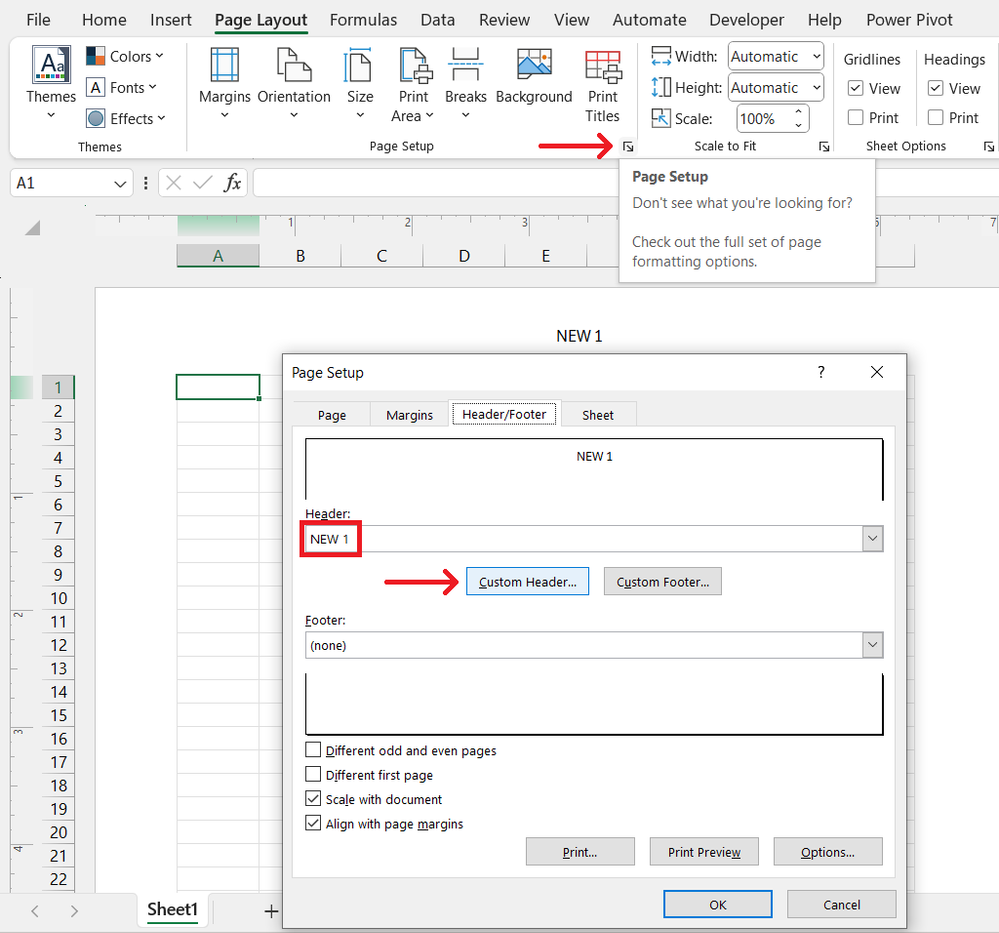Click the Print... button in dialog

pos(580,851)
